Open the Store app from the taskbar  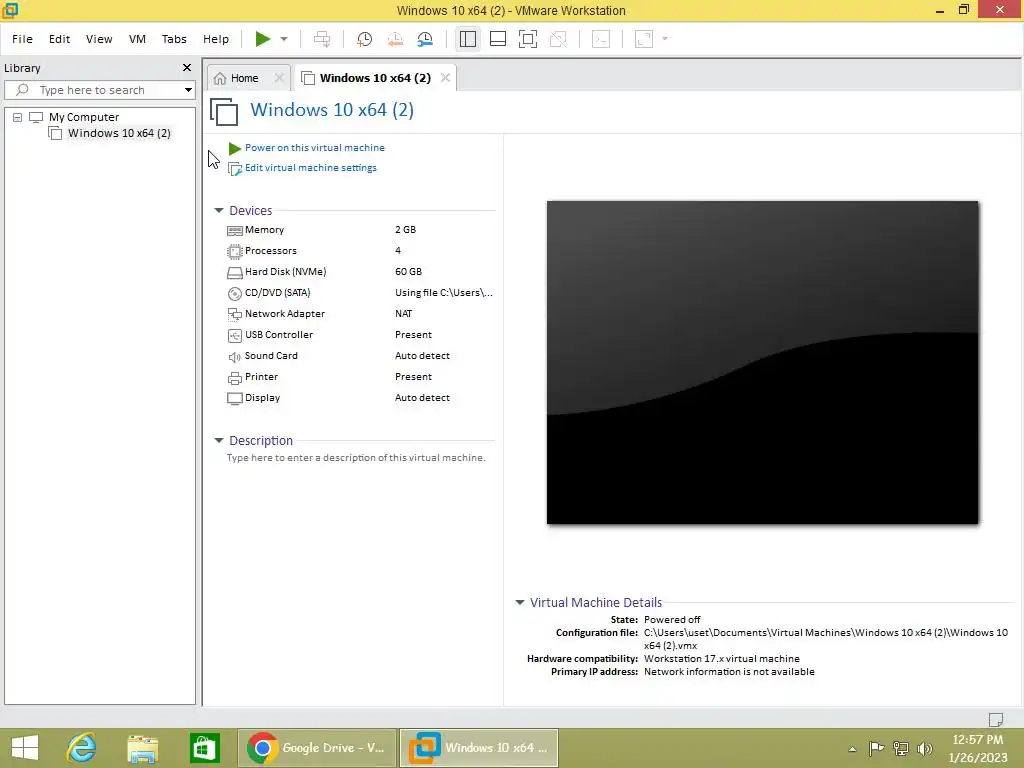click(x=204, y=748)
